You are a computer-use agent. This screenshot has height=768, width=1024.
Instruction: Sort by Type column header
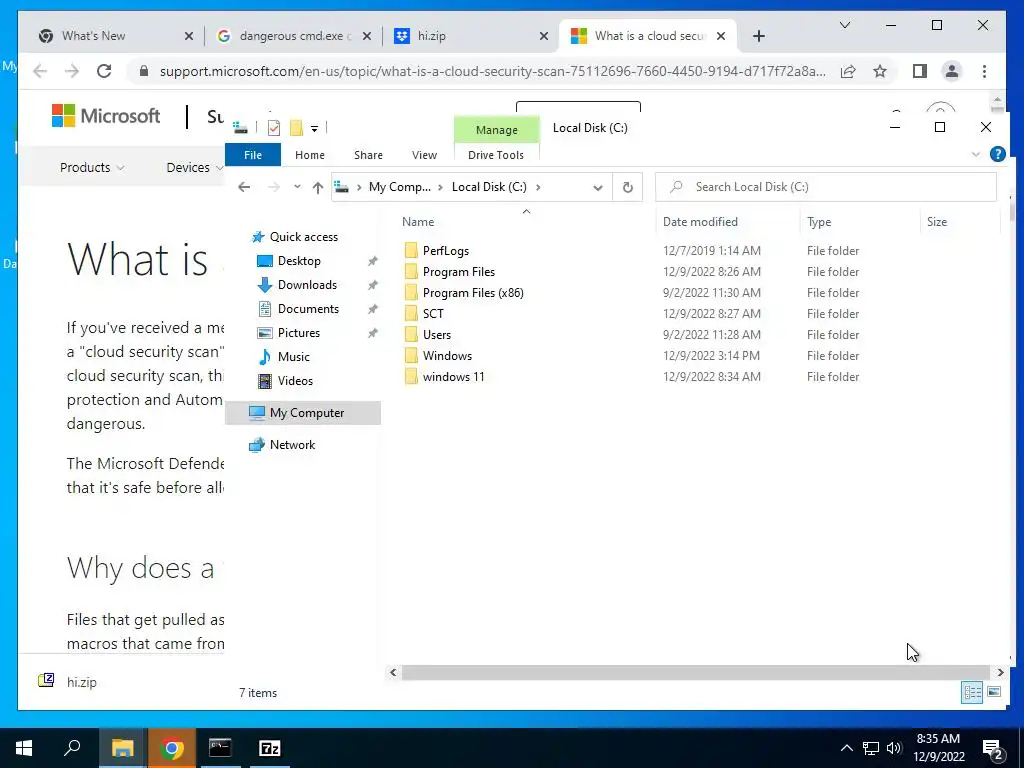(819, 222)
